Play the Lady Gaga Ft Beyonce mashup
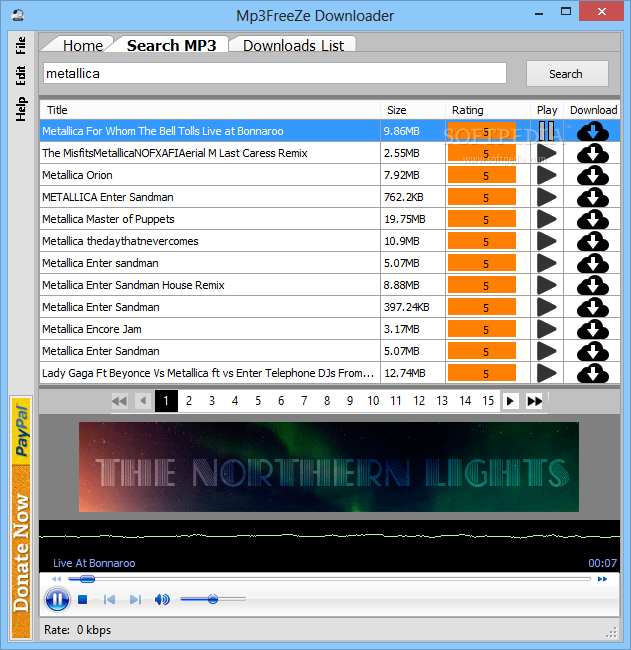 coord(546,373)
